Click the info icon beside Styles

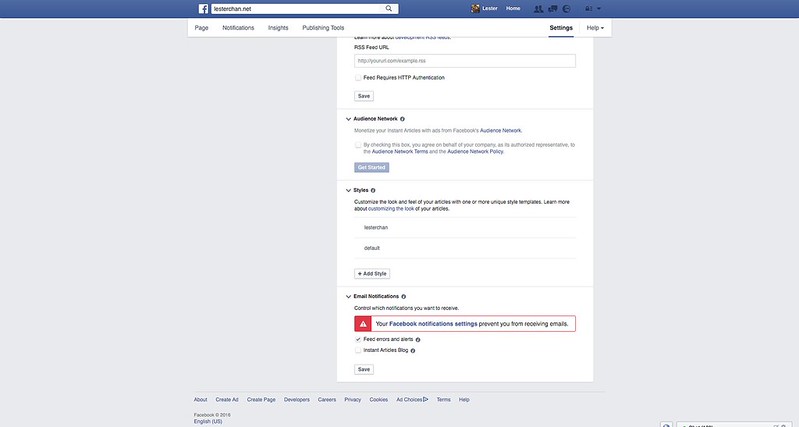click(x=373, y=190)
